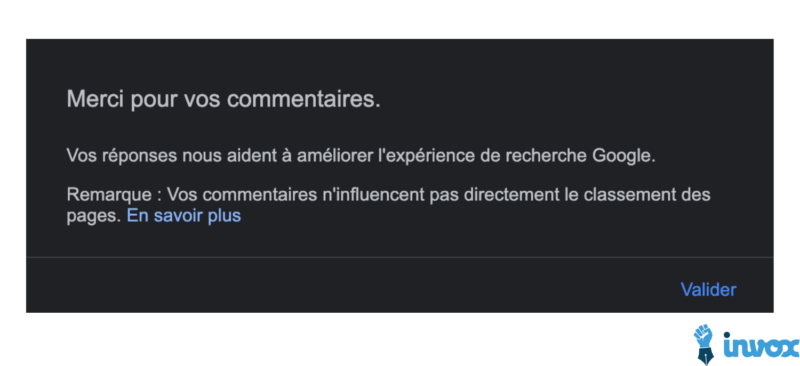Click the pen nib under the fist logo
Screen dimensions: 800x366
706,357
